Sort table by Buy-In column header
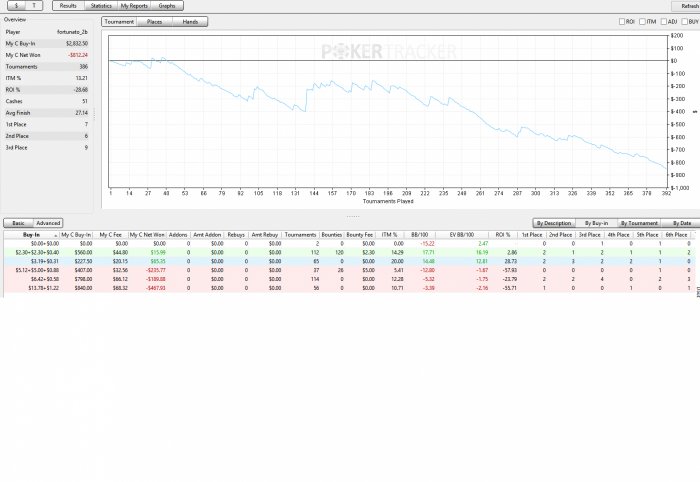 (x=31, y=234)
